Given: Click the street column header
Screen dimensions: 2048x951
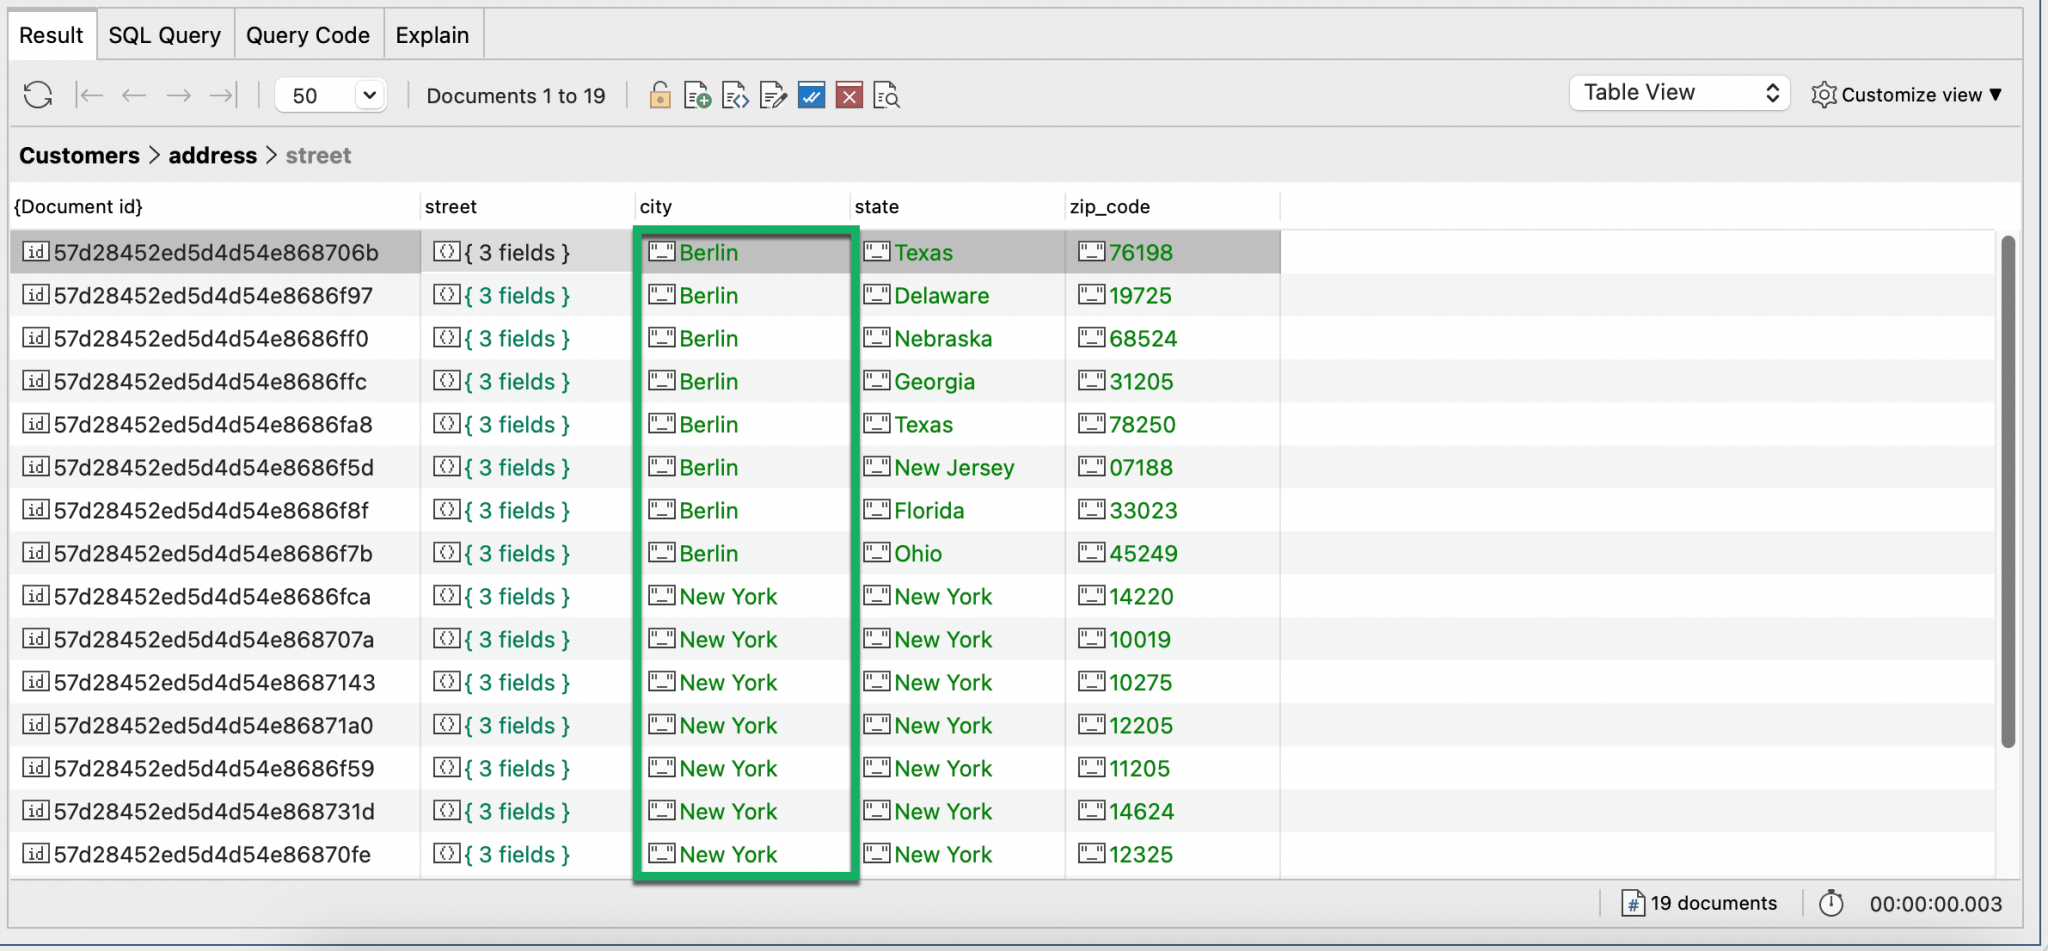Looking at the screenshot, I should 528,206.
